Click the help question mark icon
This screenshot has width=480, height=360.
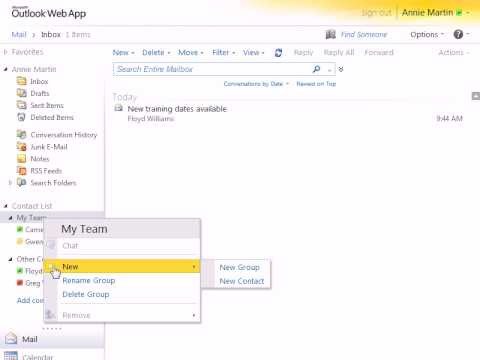pyautogui.click(x=458, y=34)
